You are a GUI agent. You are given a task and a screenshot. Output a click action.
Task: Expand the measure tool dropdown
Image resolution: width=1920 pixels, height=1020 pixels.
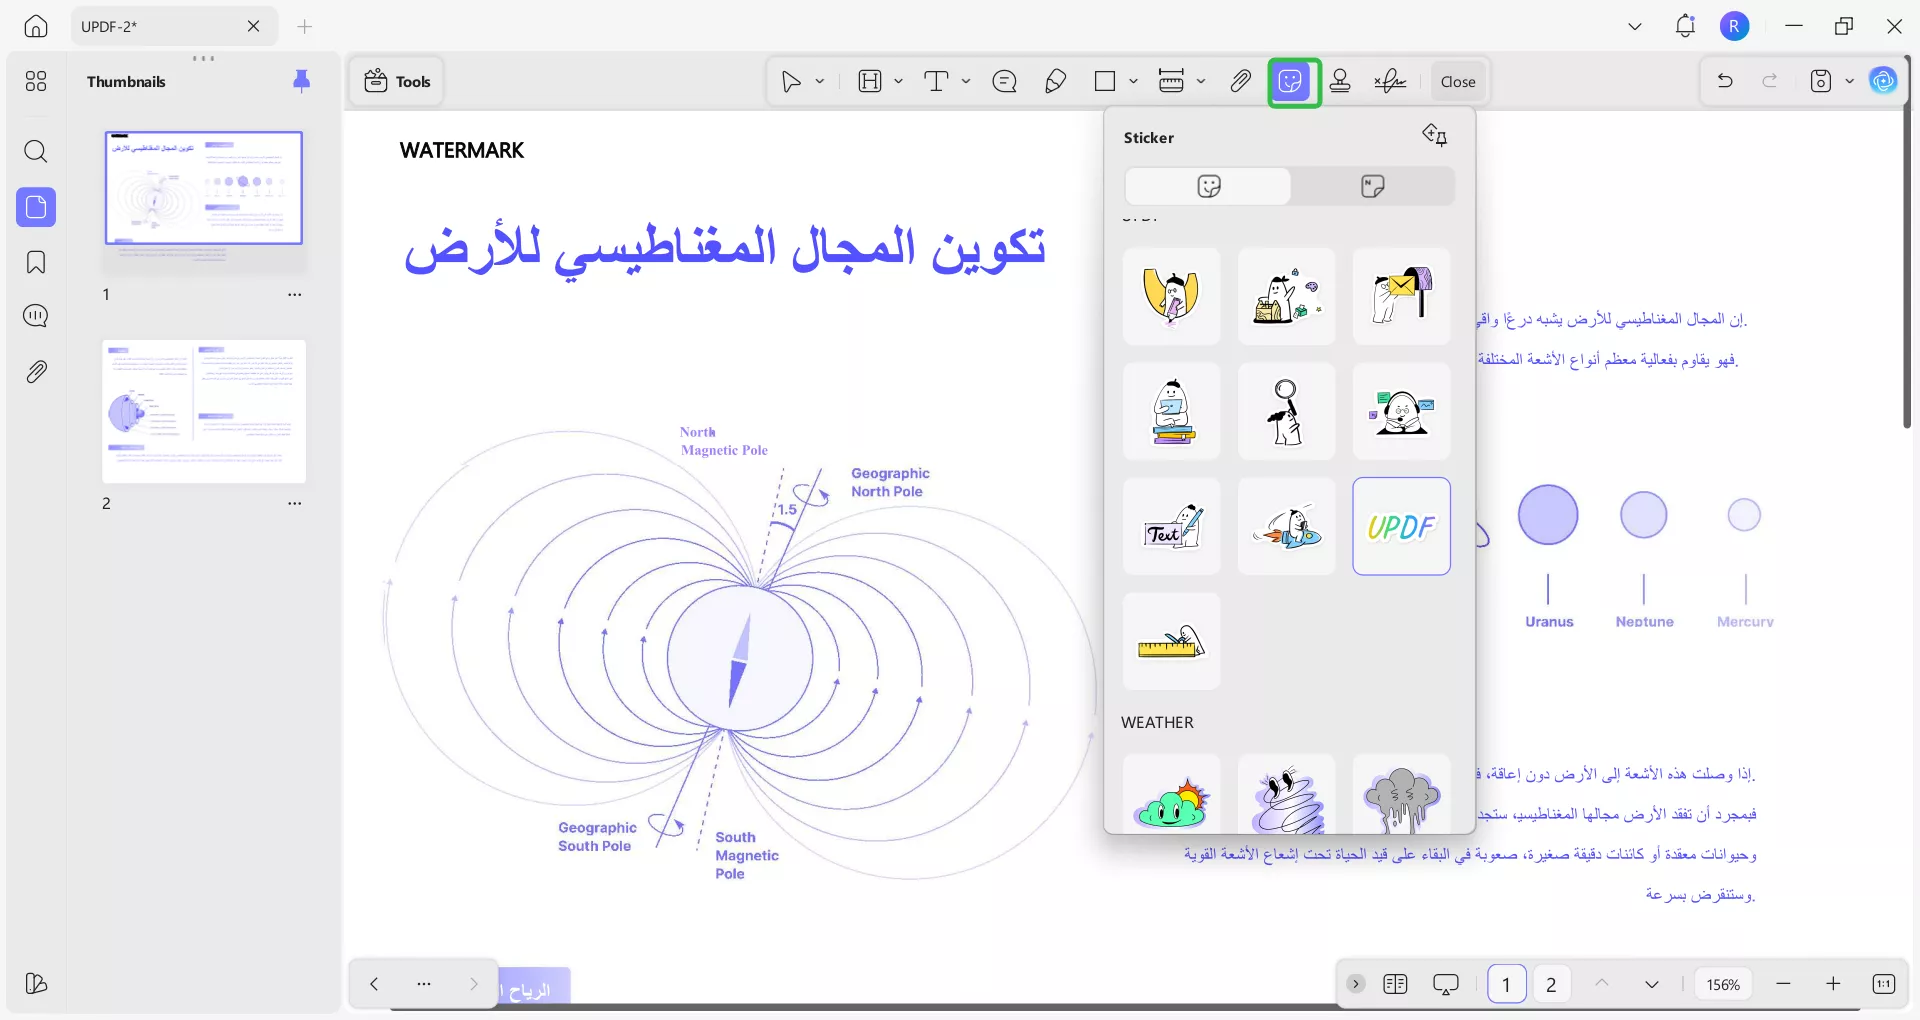1200,81
